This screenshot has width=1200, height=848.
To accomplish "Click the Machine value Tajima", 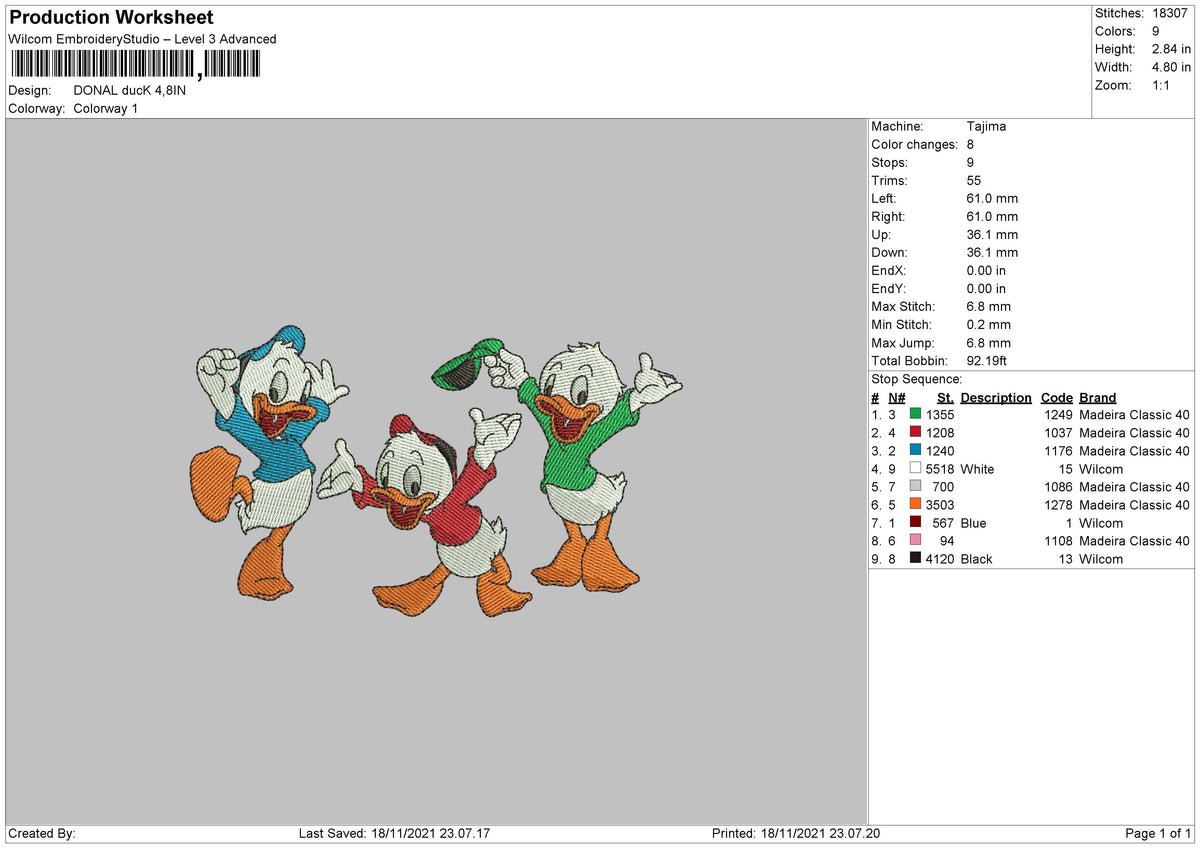I will [987, 126].
